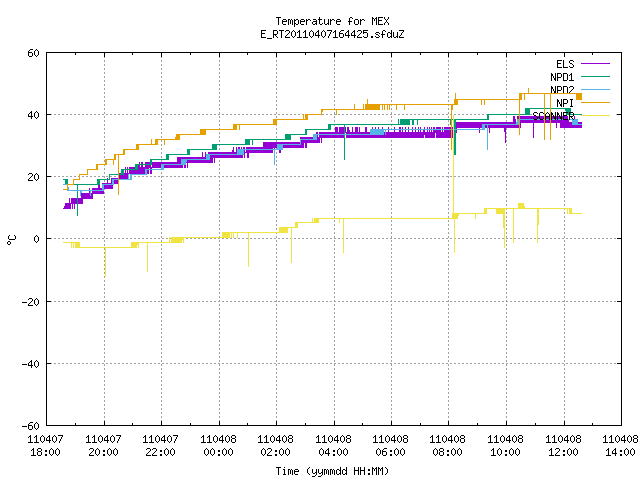This screenshot has width=640, height=480.
Task: Click the ELS legend label
Action: [x=565, y=64]
